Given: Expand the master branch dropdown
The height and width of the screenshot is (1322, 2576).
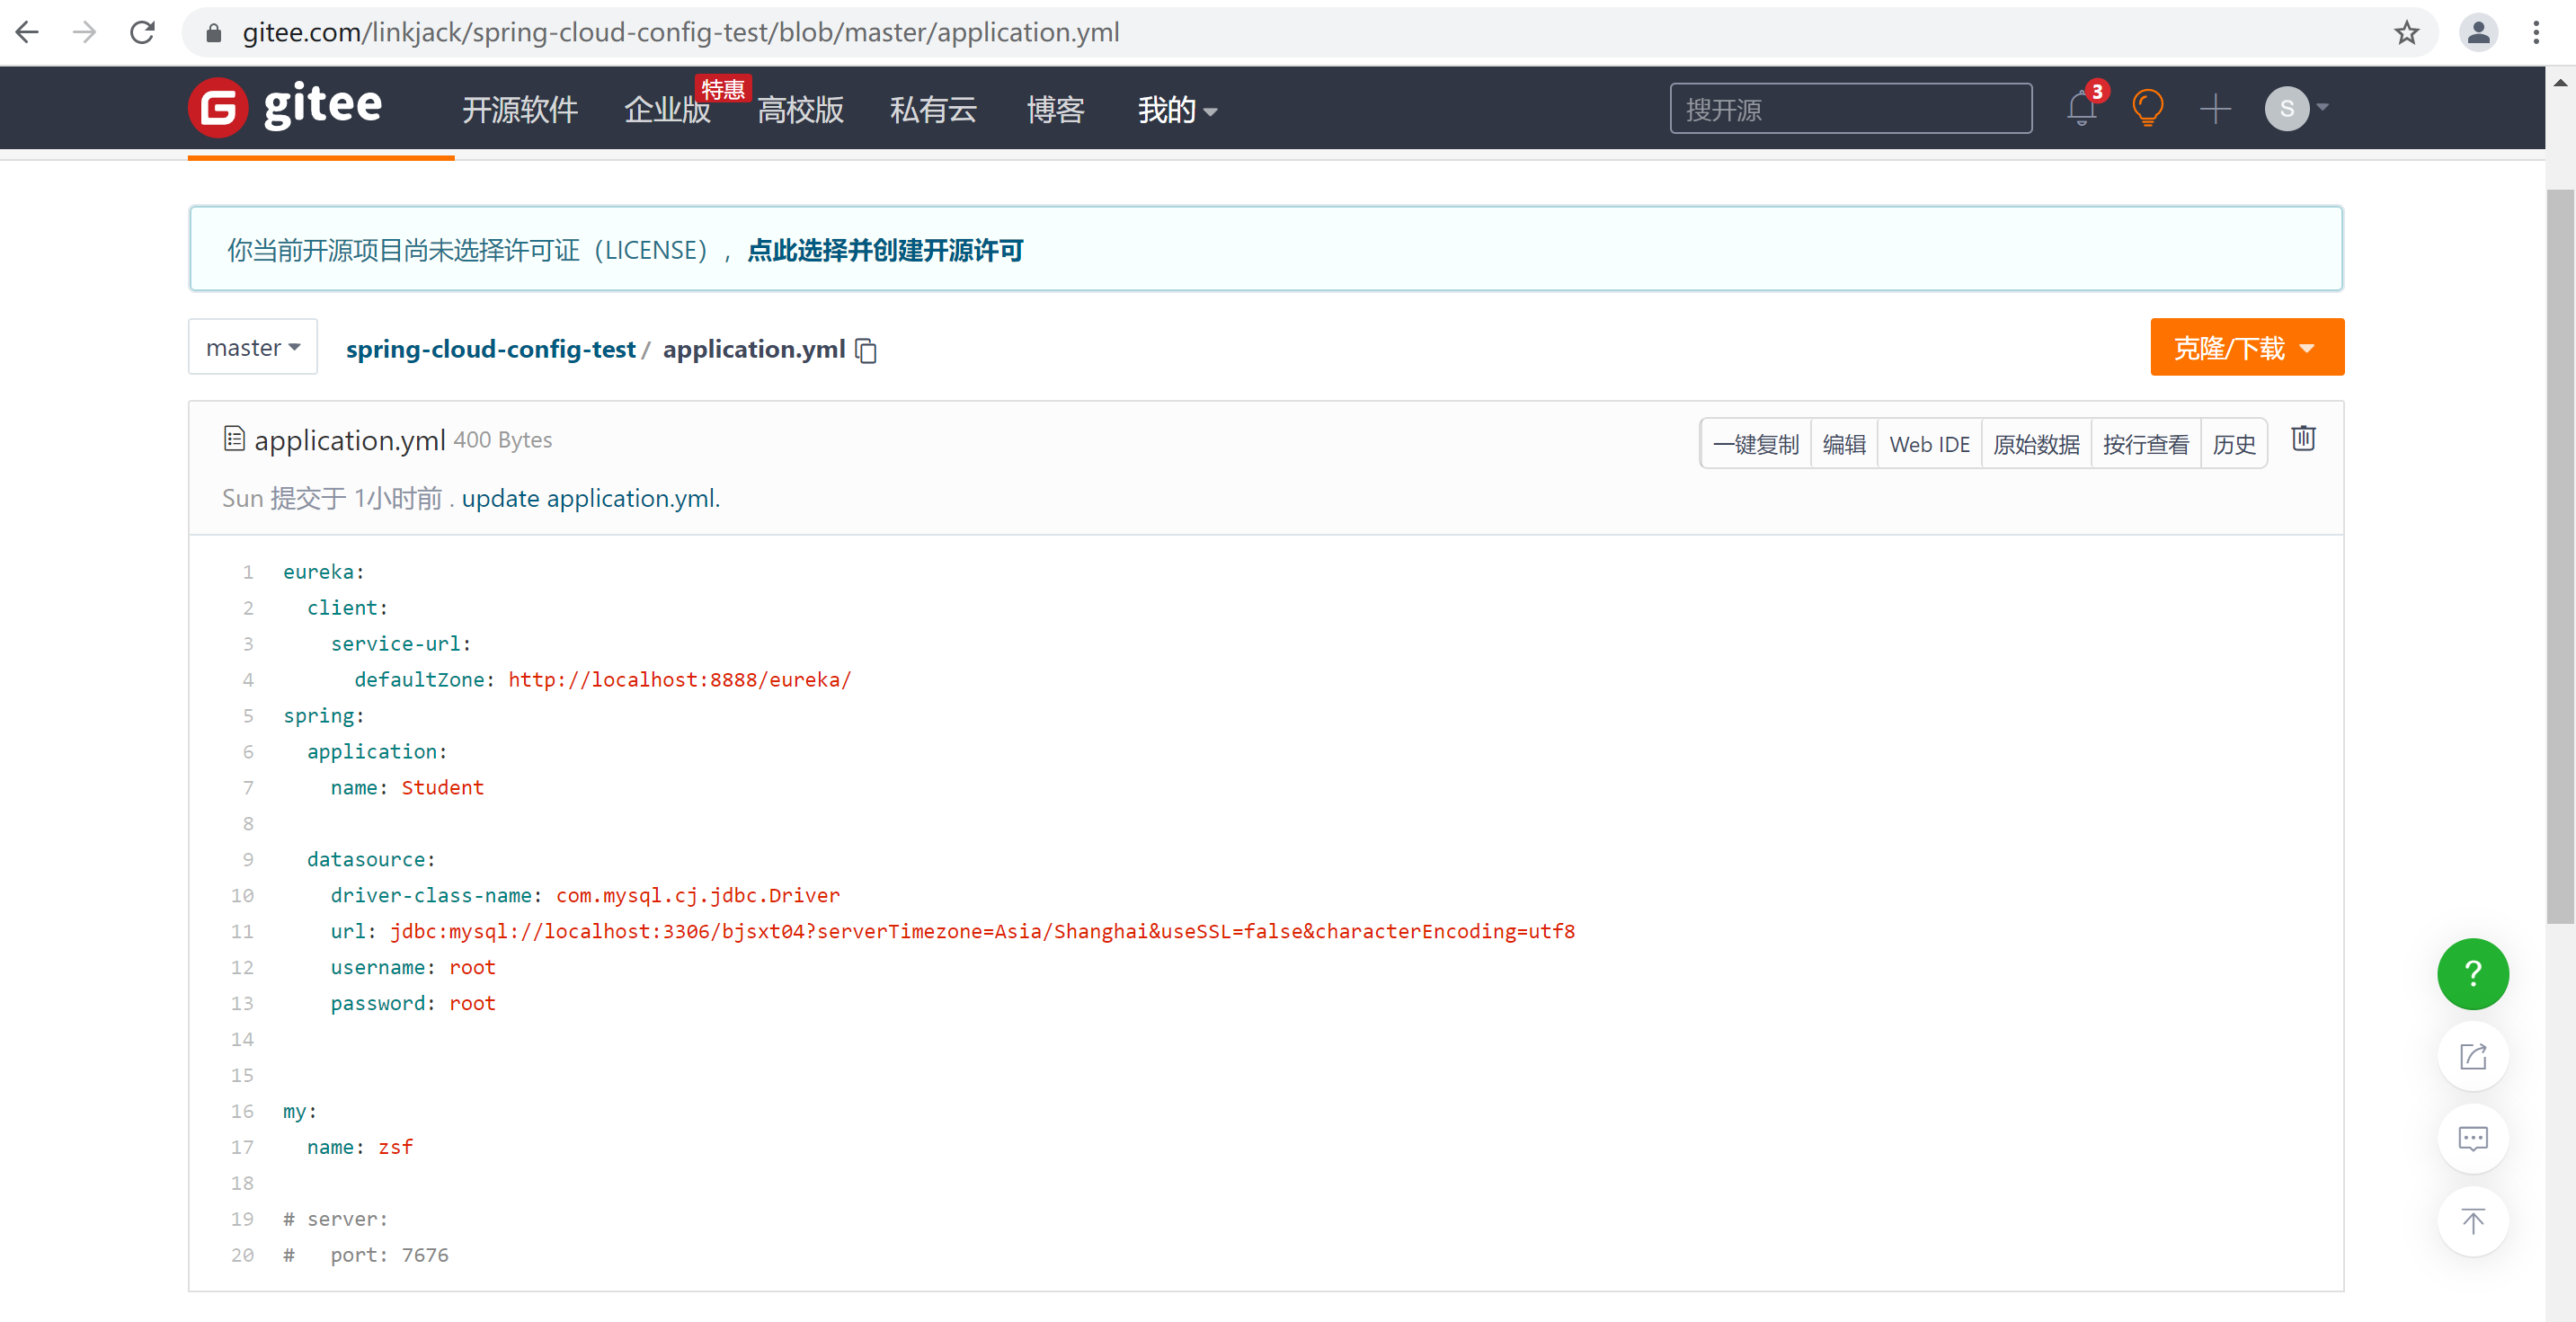Looking at the screenshot, I should (252, 347).
